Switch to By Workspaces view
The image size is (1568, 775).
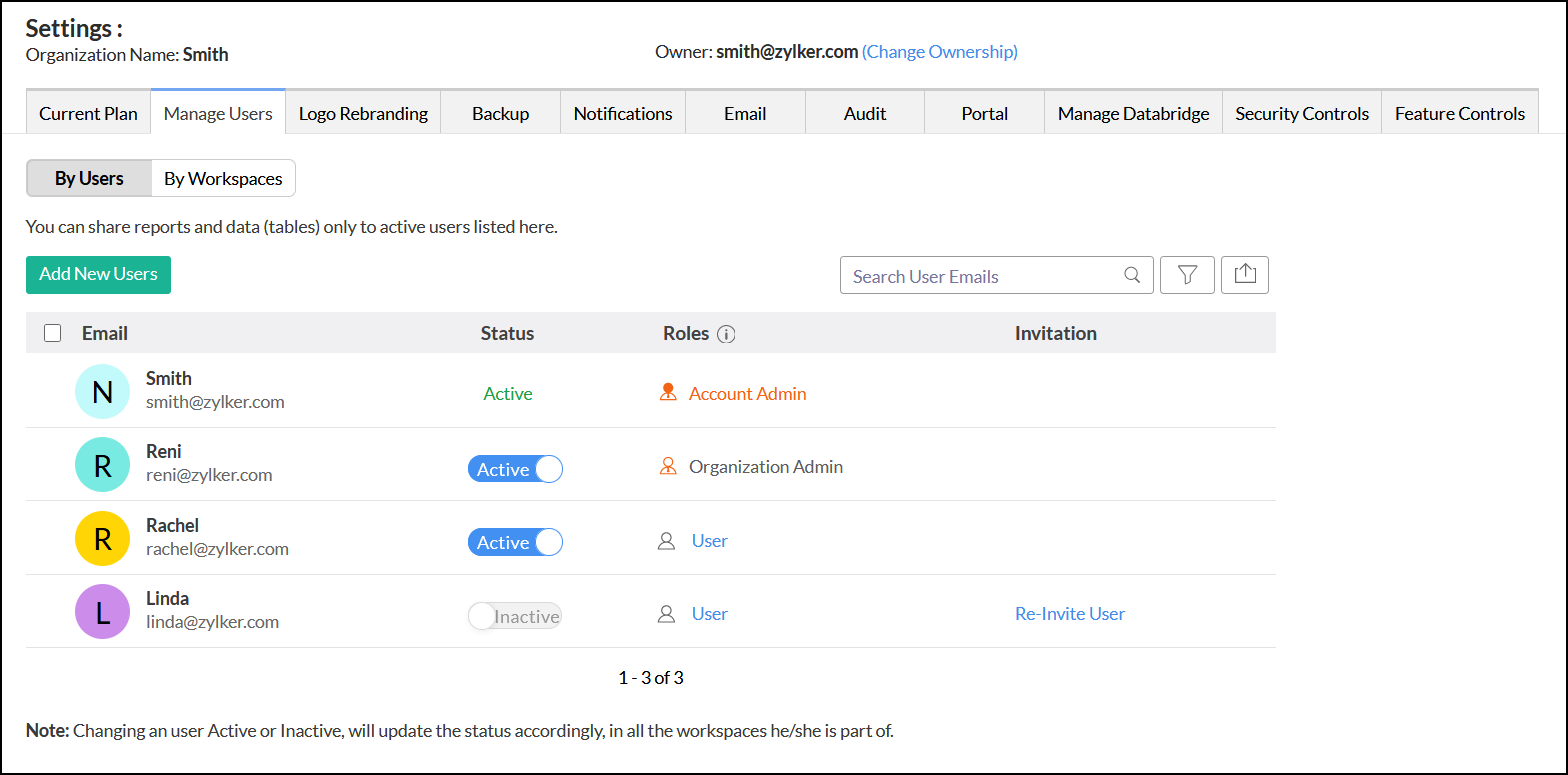point(223,179)
